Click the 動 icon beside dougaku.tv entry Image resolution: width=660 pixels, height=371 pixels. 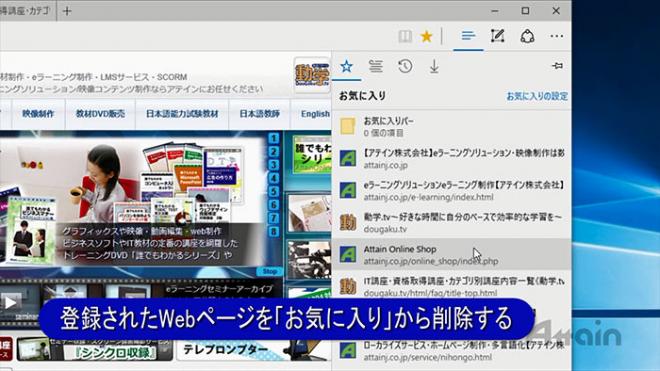(x=348, y=222)
